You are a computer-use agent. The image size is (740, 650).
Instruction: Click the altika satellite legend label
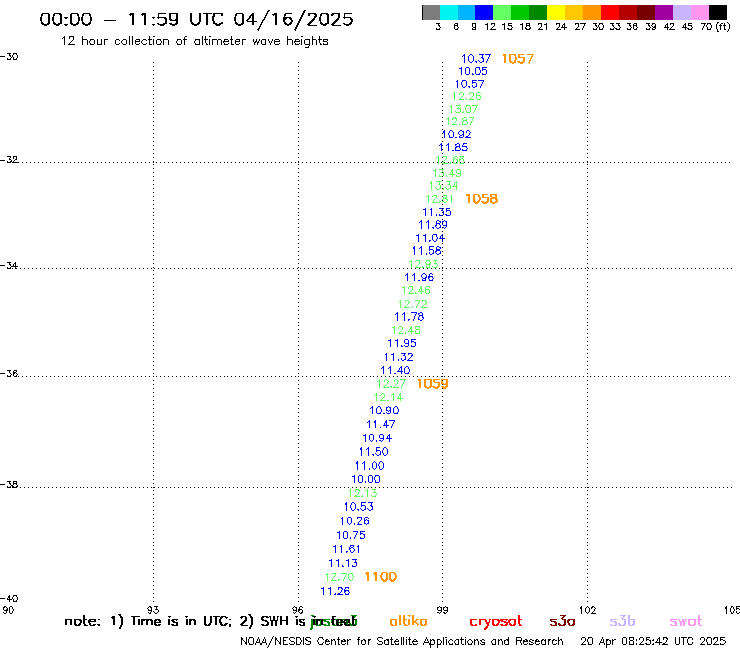[x=408, y=621]
